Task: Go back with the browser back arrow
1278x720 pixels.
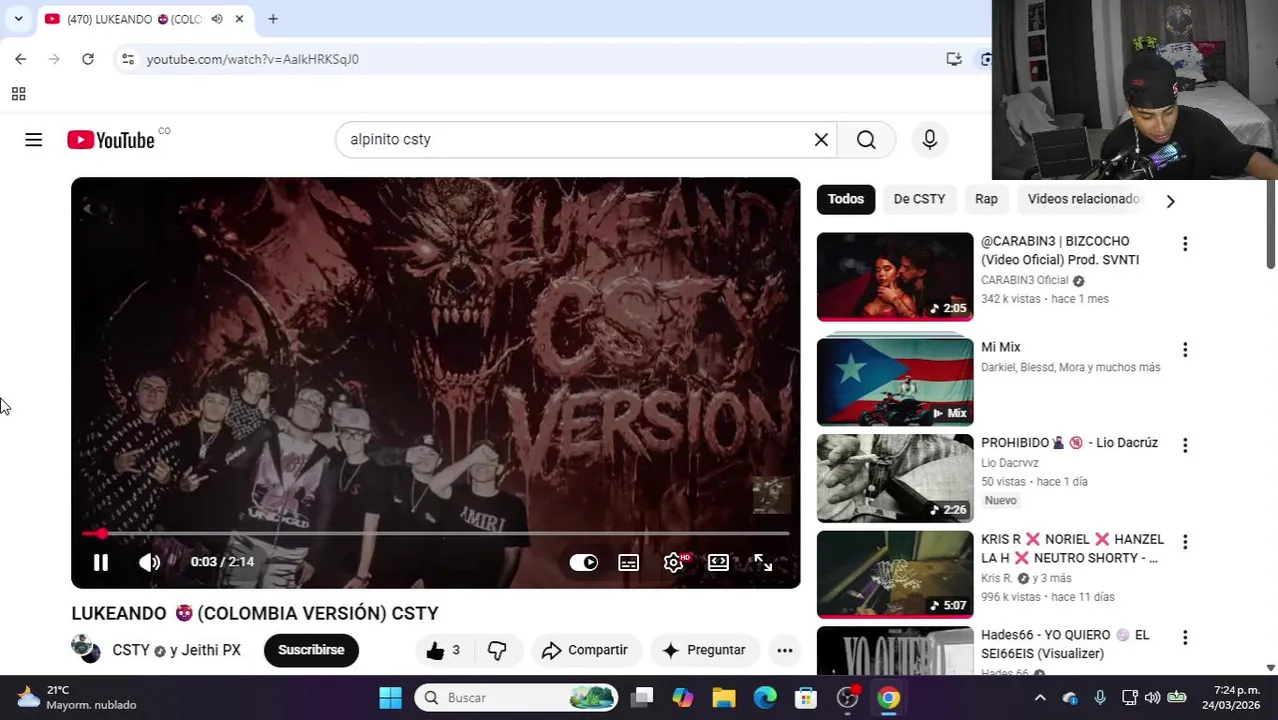Action: (x=21, y=59)
